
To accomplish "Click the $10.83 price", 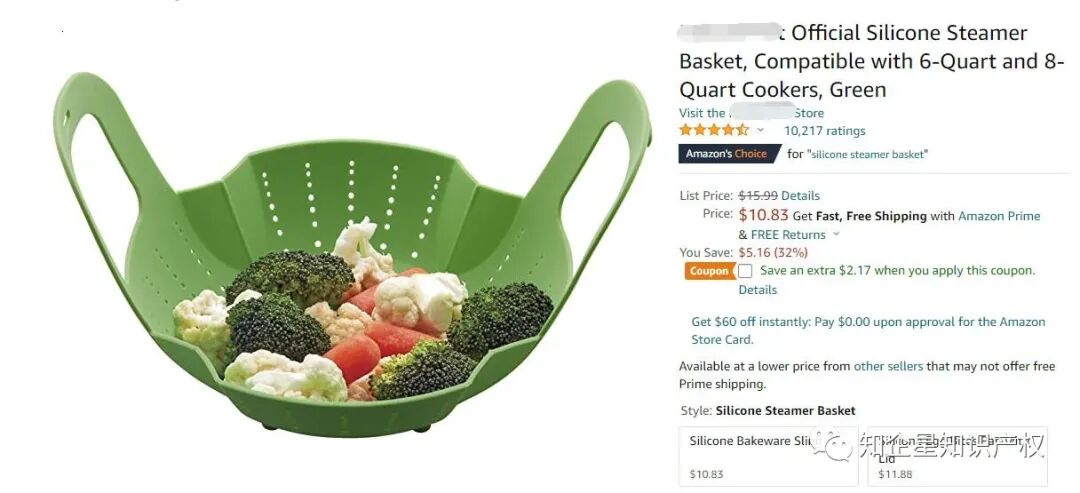I will coord(763,215).
